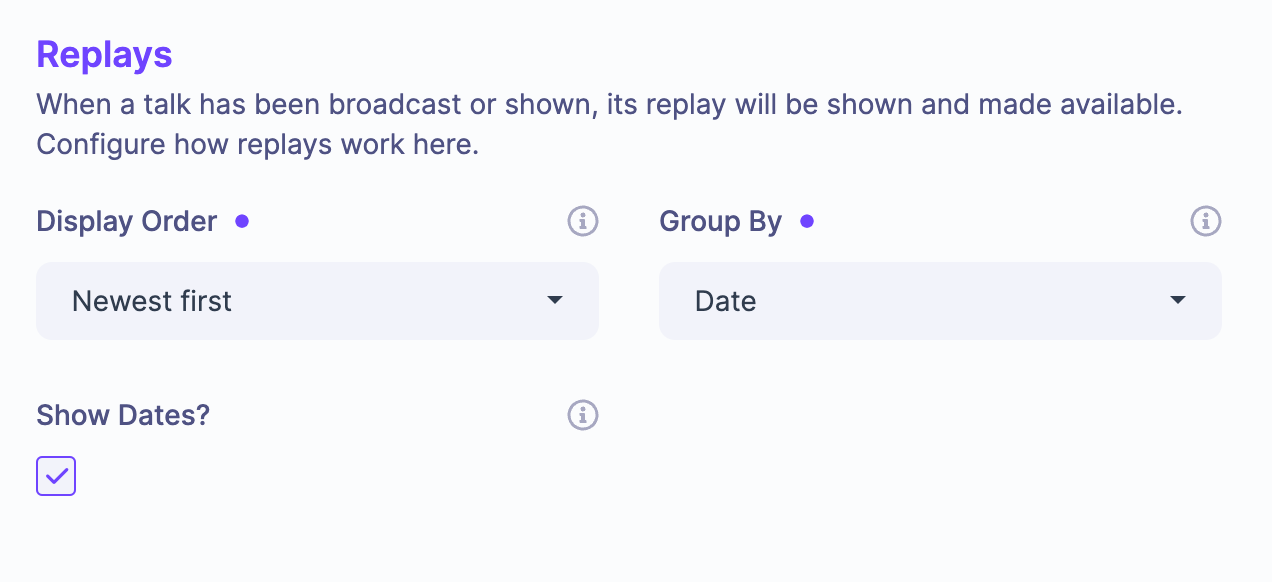Viewport: 1272px width, 582px height.
Task: Click the Show Dates? label
Action: 123,415
